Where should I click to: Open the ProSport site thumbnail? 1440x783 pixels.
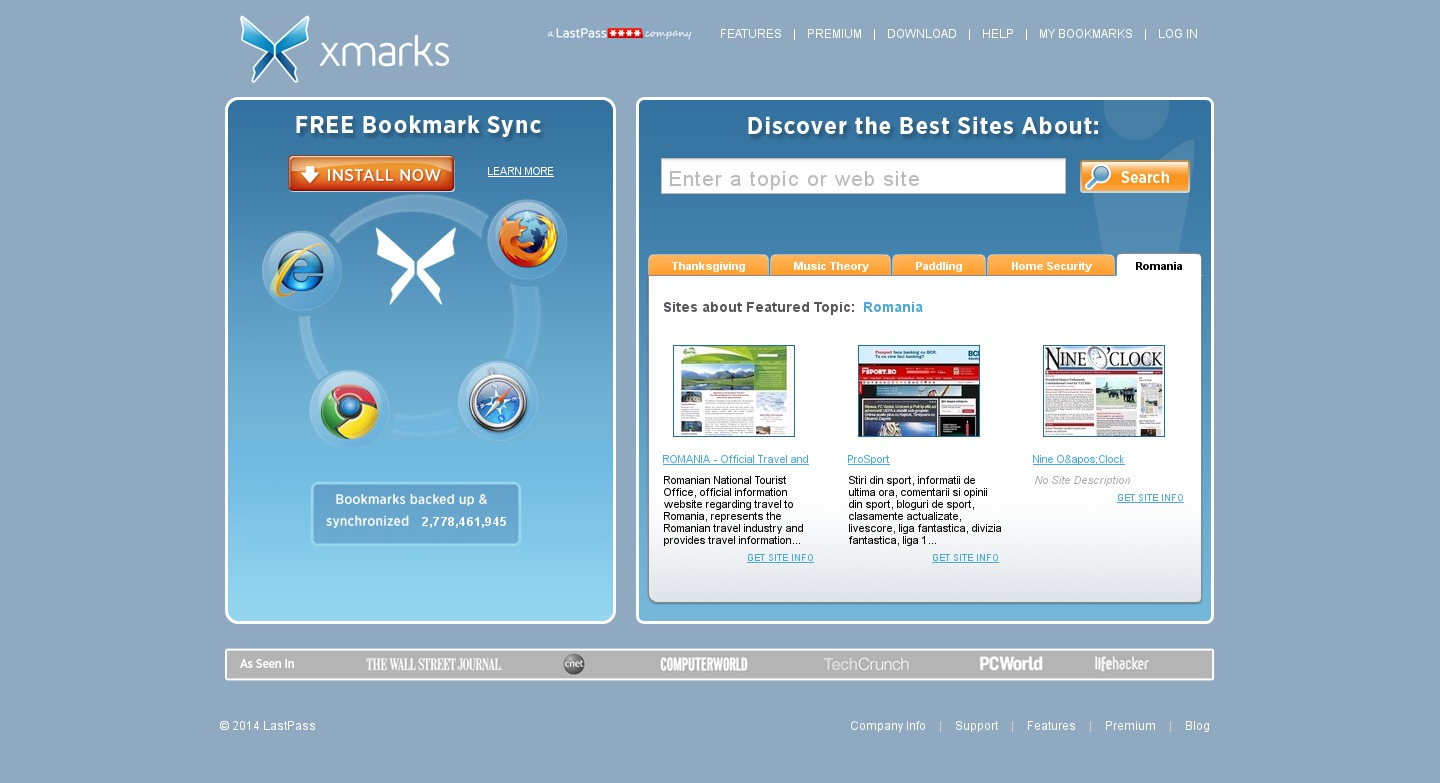click(918, 391)
